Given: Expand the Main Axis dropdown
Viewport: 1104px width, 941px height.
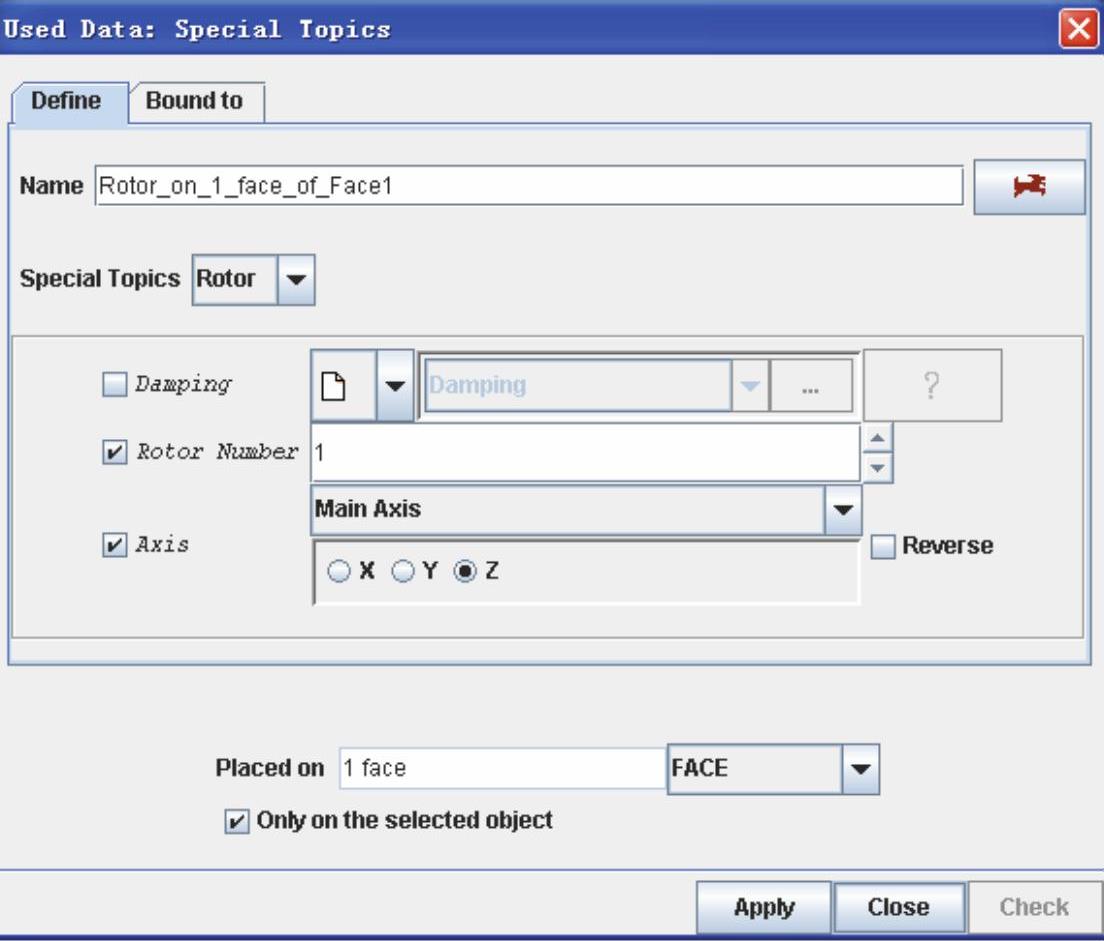Looking at the screenshot, I should pyautogui.click(x=841, y=509).
